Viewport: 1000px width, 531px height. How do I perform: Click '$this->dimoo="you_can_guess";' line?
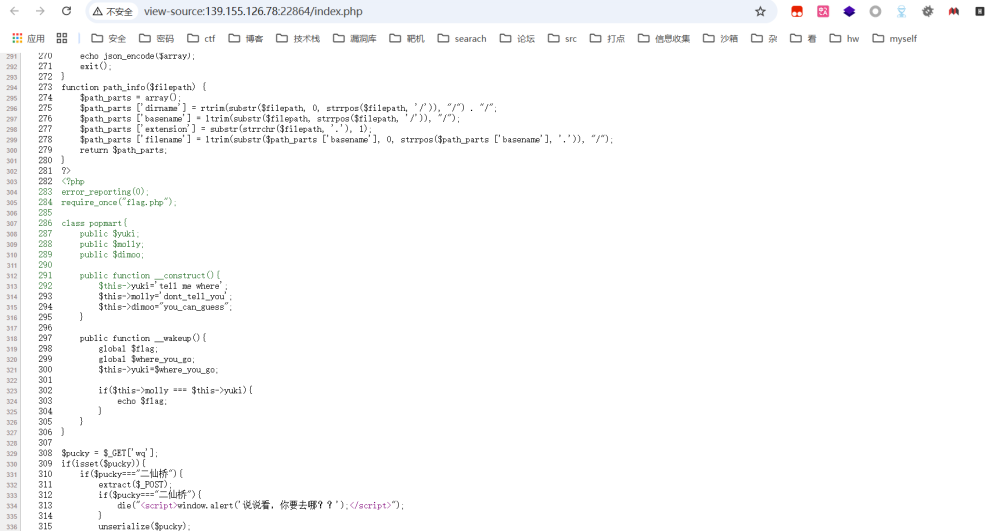point(165,307)
